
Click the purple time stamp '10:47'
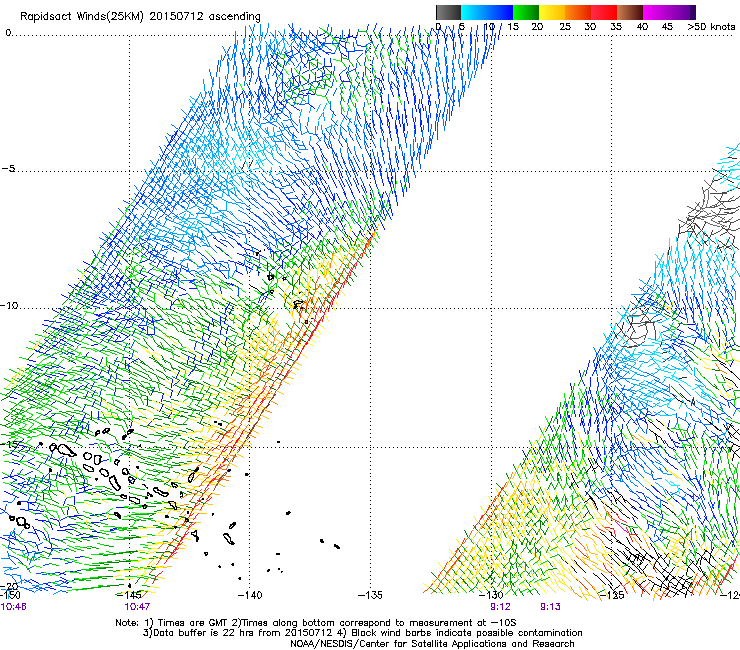pos(137,607)
